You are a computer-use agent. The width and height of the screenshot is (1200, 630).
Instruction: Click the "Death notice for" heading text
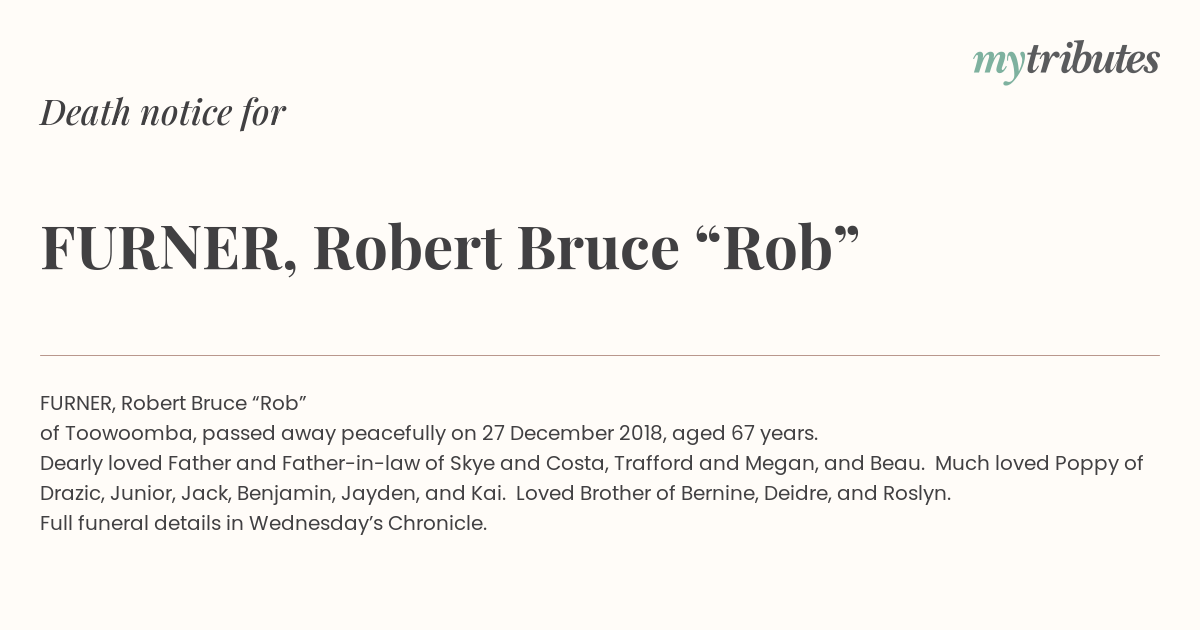tap(163, 113)
